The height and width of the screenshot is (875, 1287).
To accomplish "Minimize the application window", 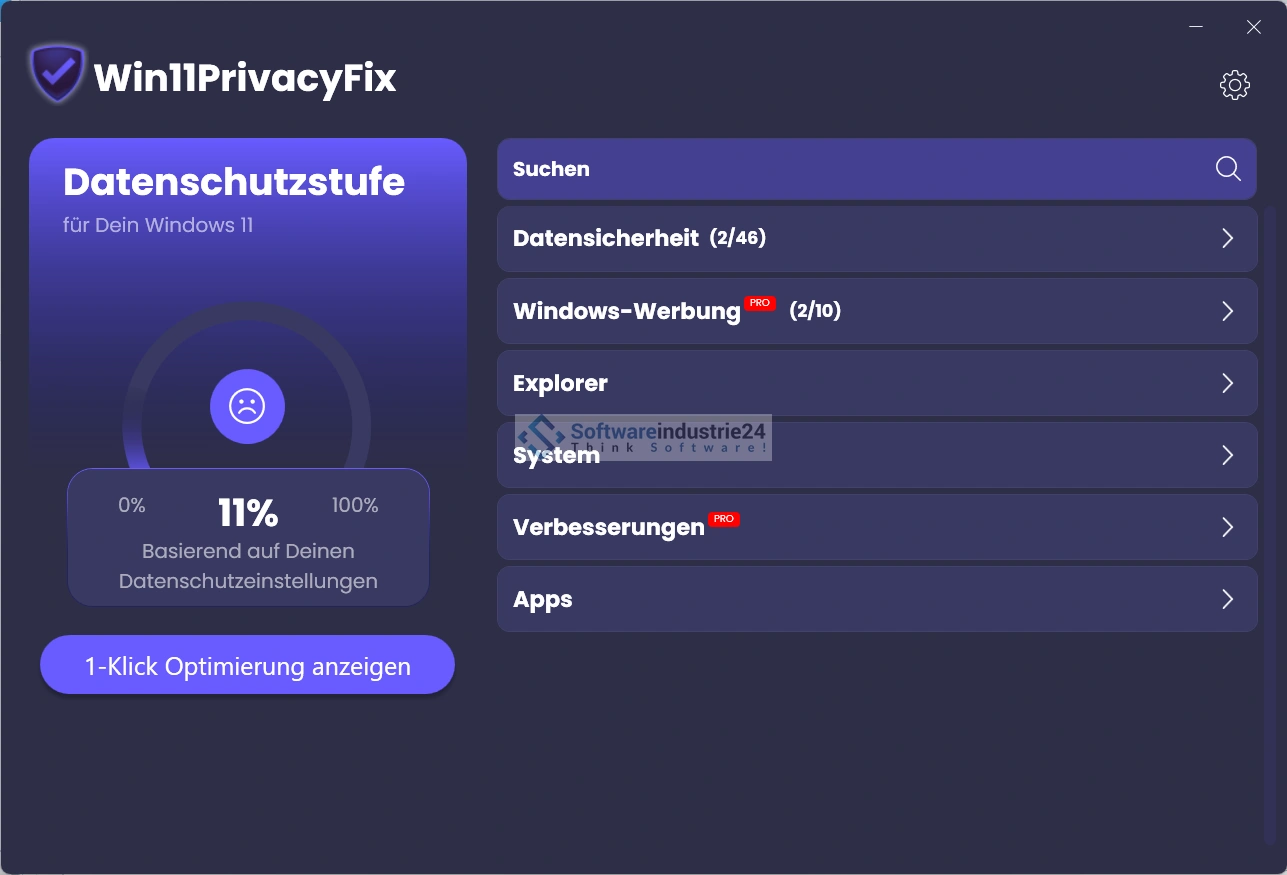I will tap(1196, 27).
